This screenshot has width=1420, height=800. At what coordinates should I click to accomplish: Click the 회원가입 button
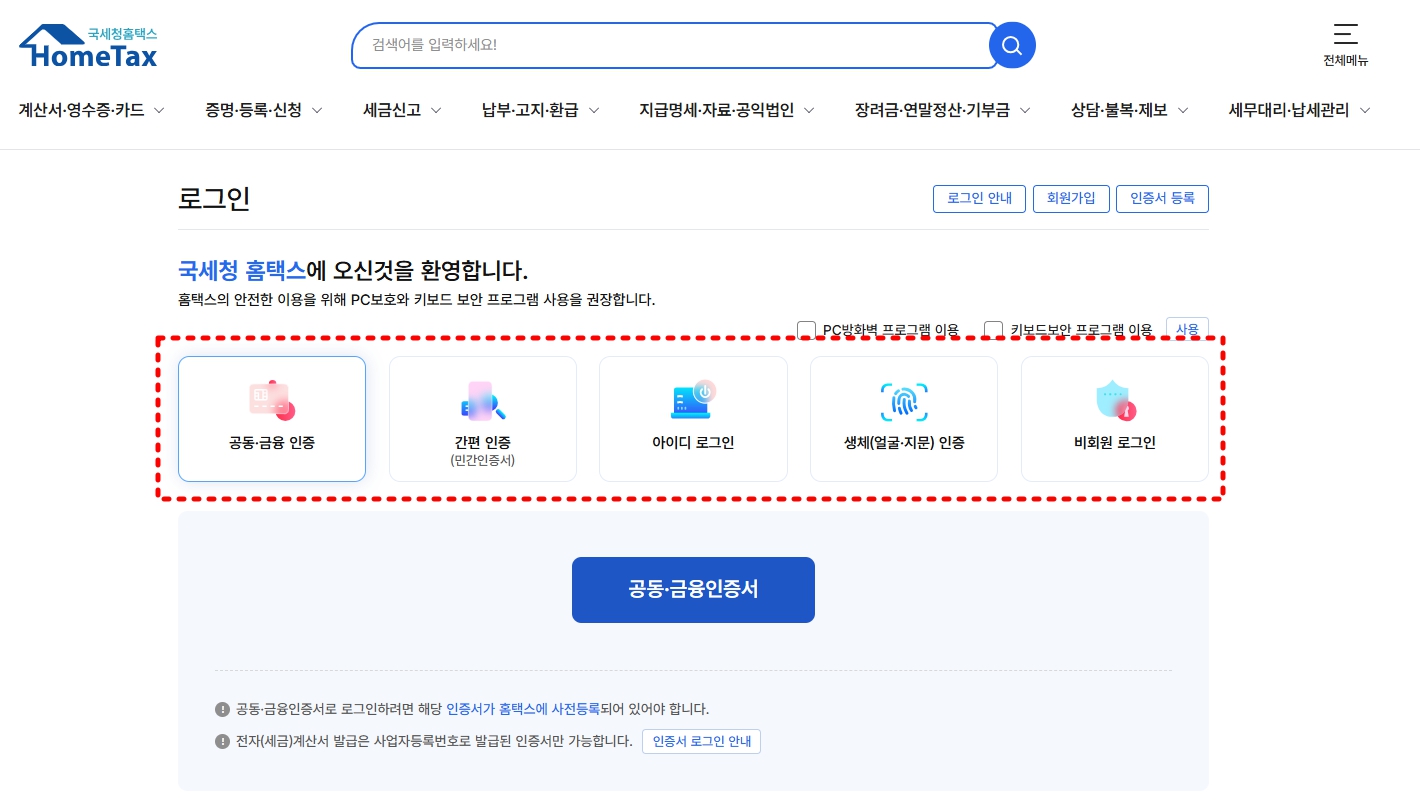[x=1071, y=198]
